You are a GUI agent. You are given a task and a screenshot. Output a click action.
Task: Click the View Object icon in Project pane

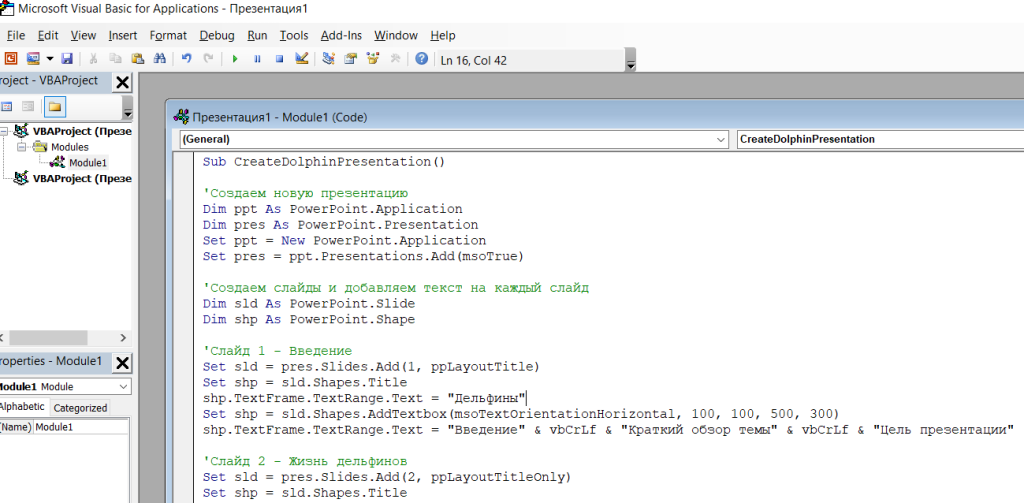(28, 106)
